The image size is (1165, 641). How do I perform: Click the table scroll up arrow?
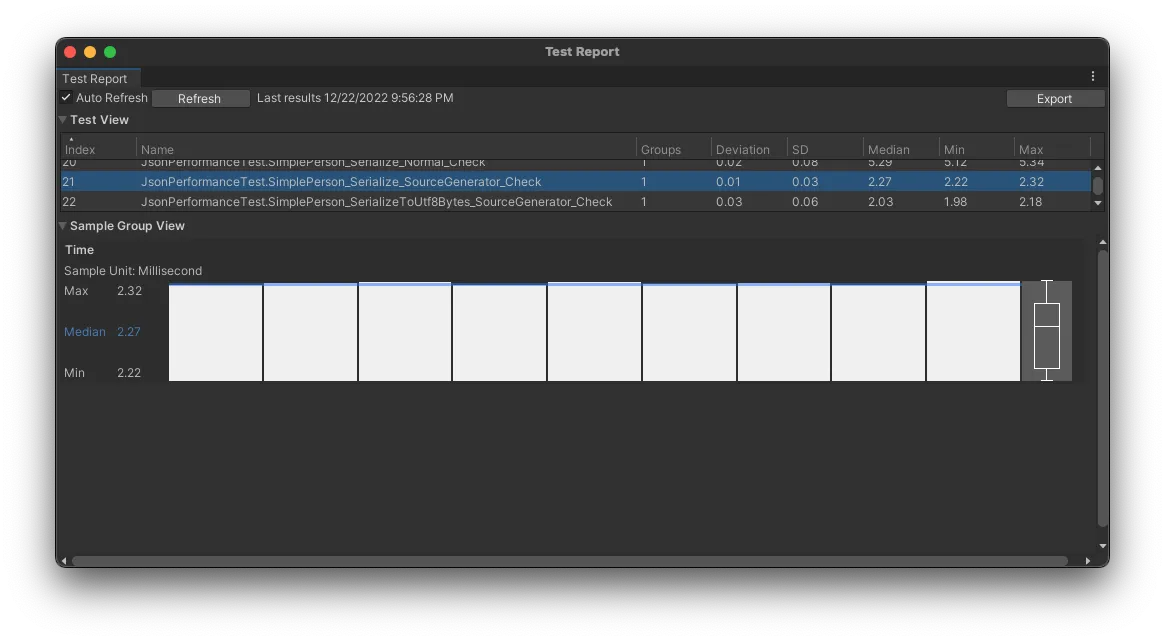tap(1098, 168)
